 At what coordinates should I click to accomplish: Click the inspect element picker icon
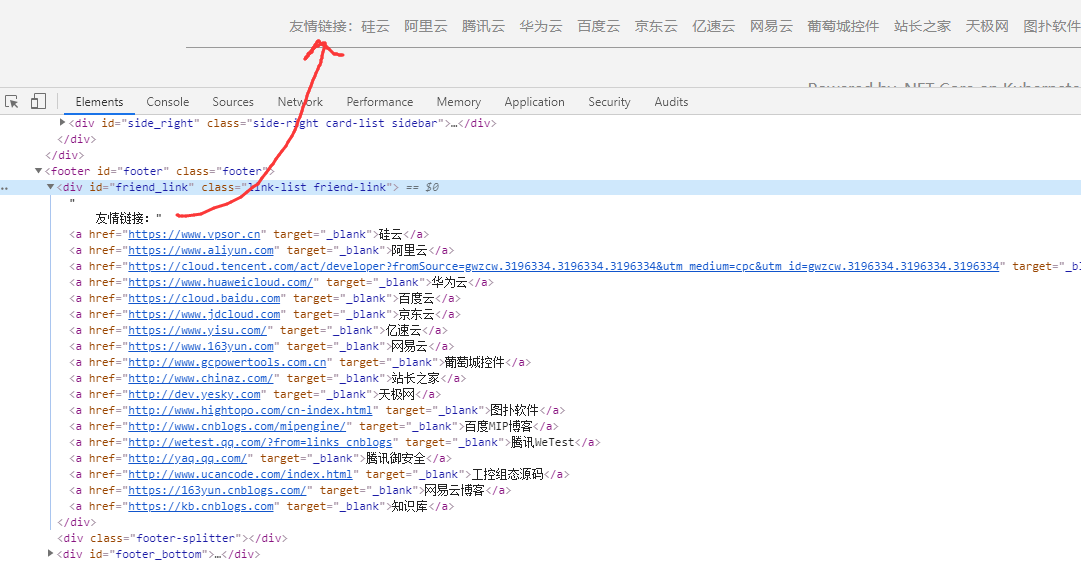coord(12,102)
